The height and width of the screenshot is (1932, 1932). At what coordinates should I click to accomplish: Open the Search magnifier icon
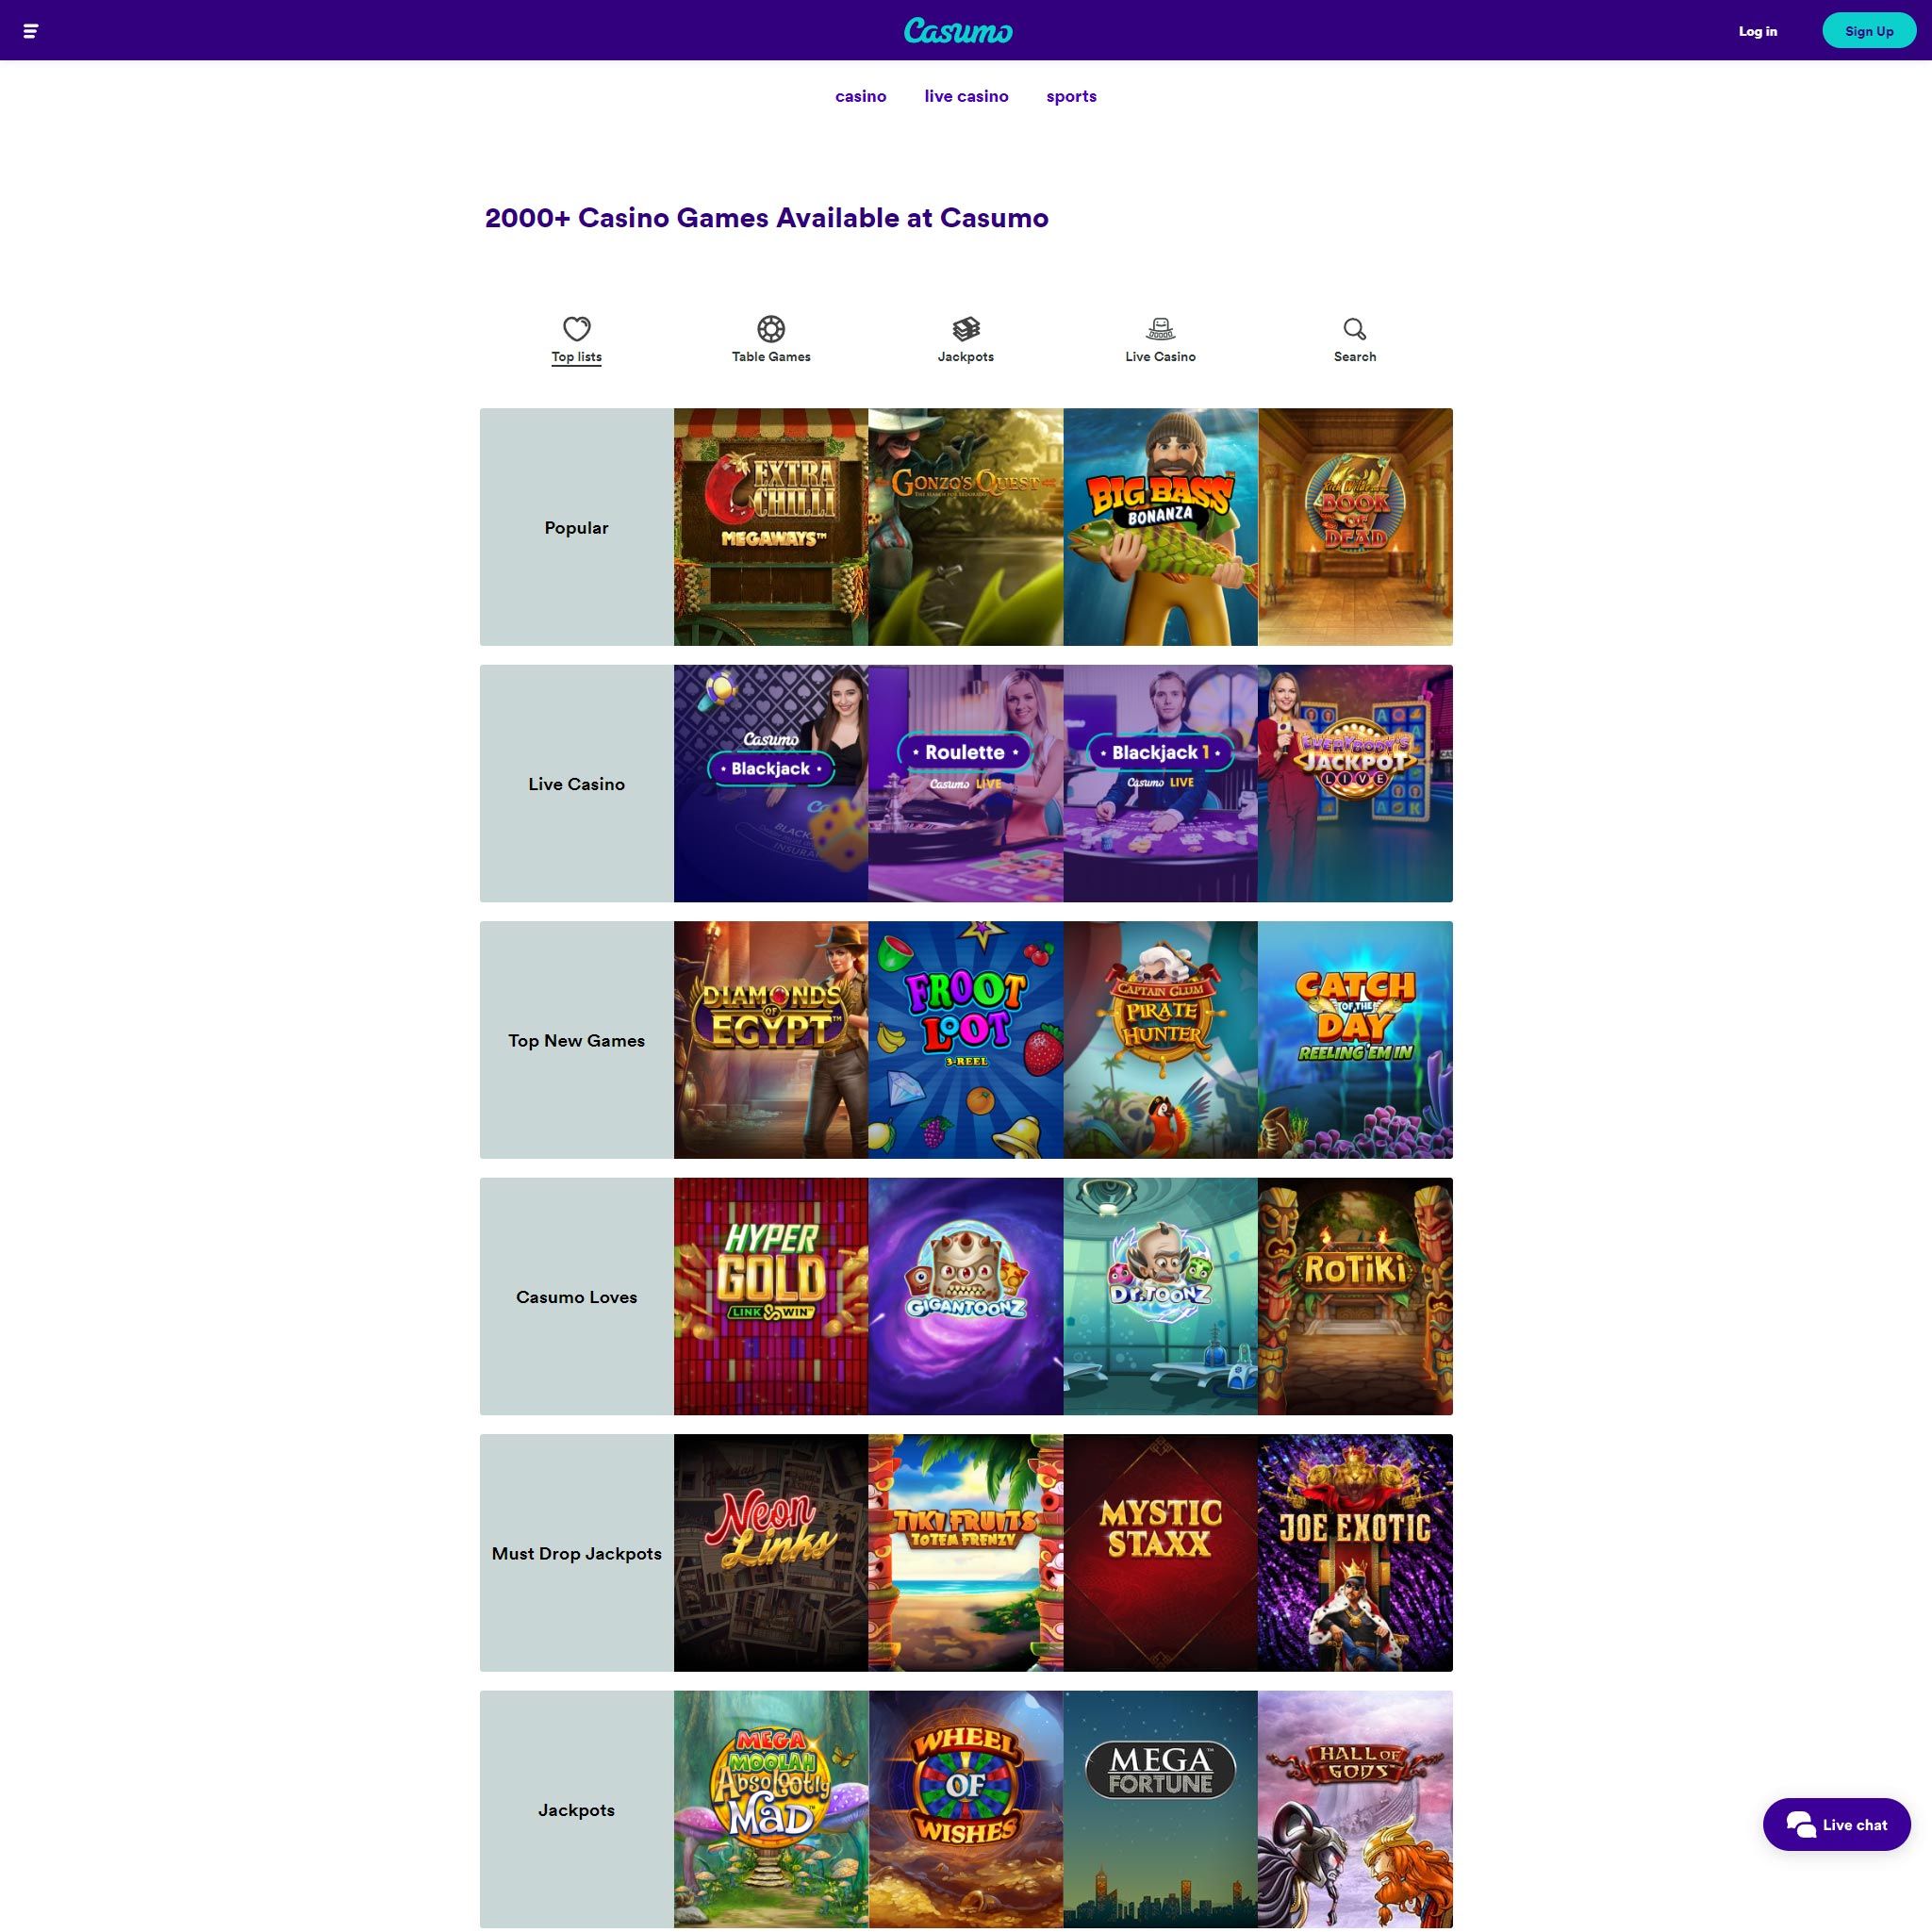point(1355,329)
